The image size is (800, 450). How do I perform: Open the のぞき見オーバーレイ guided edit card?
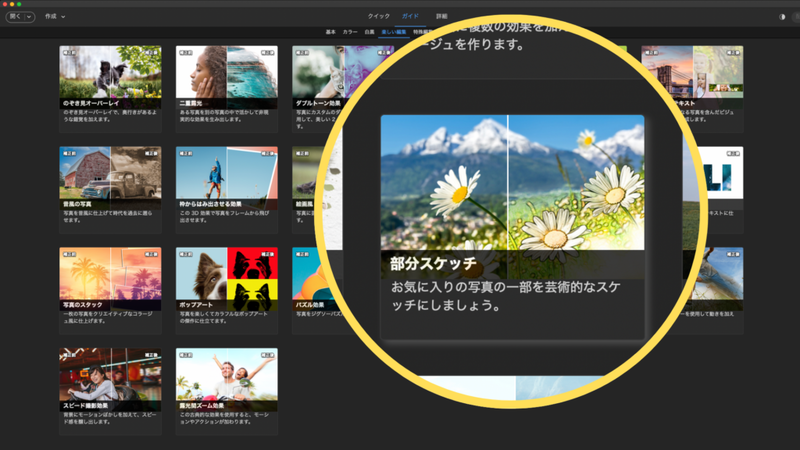pyautogui.click(x=110, y=89)
